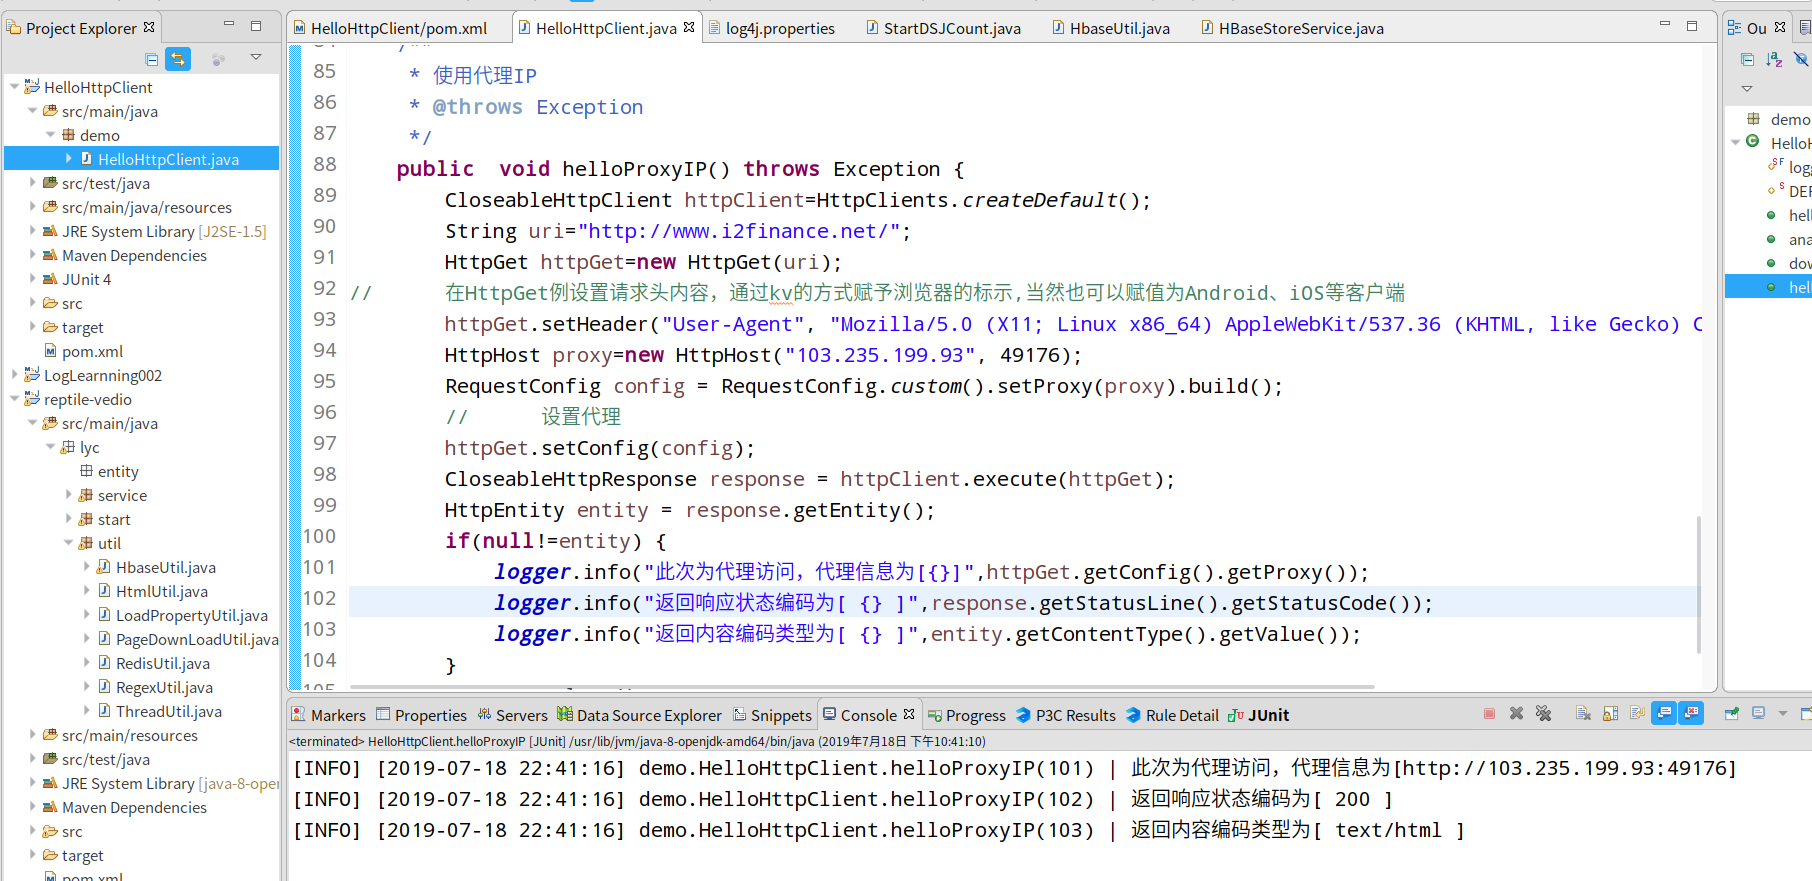This screenshot has height=881, width=1812.
Task: Toggle show console on standard error
Action: coord(1691,714)
